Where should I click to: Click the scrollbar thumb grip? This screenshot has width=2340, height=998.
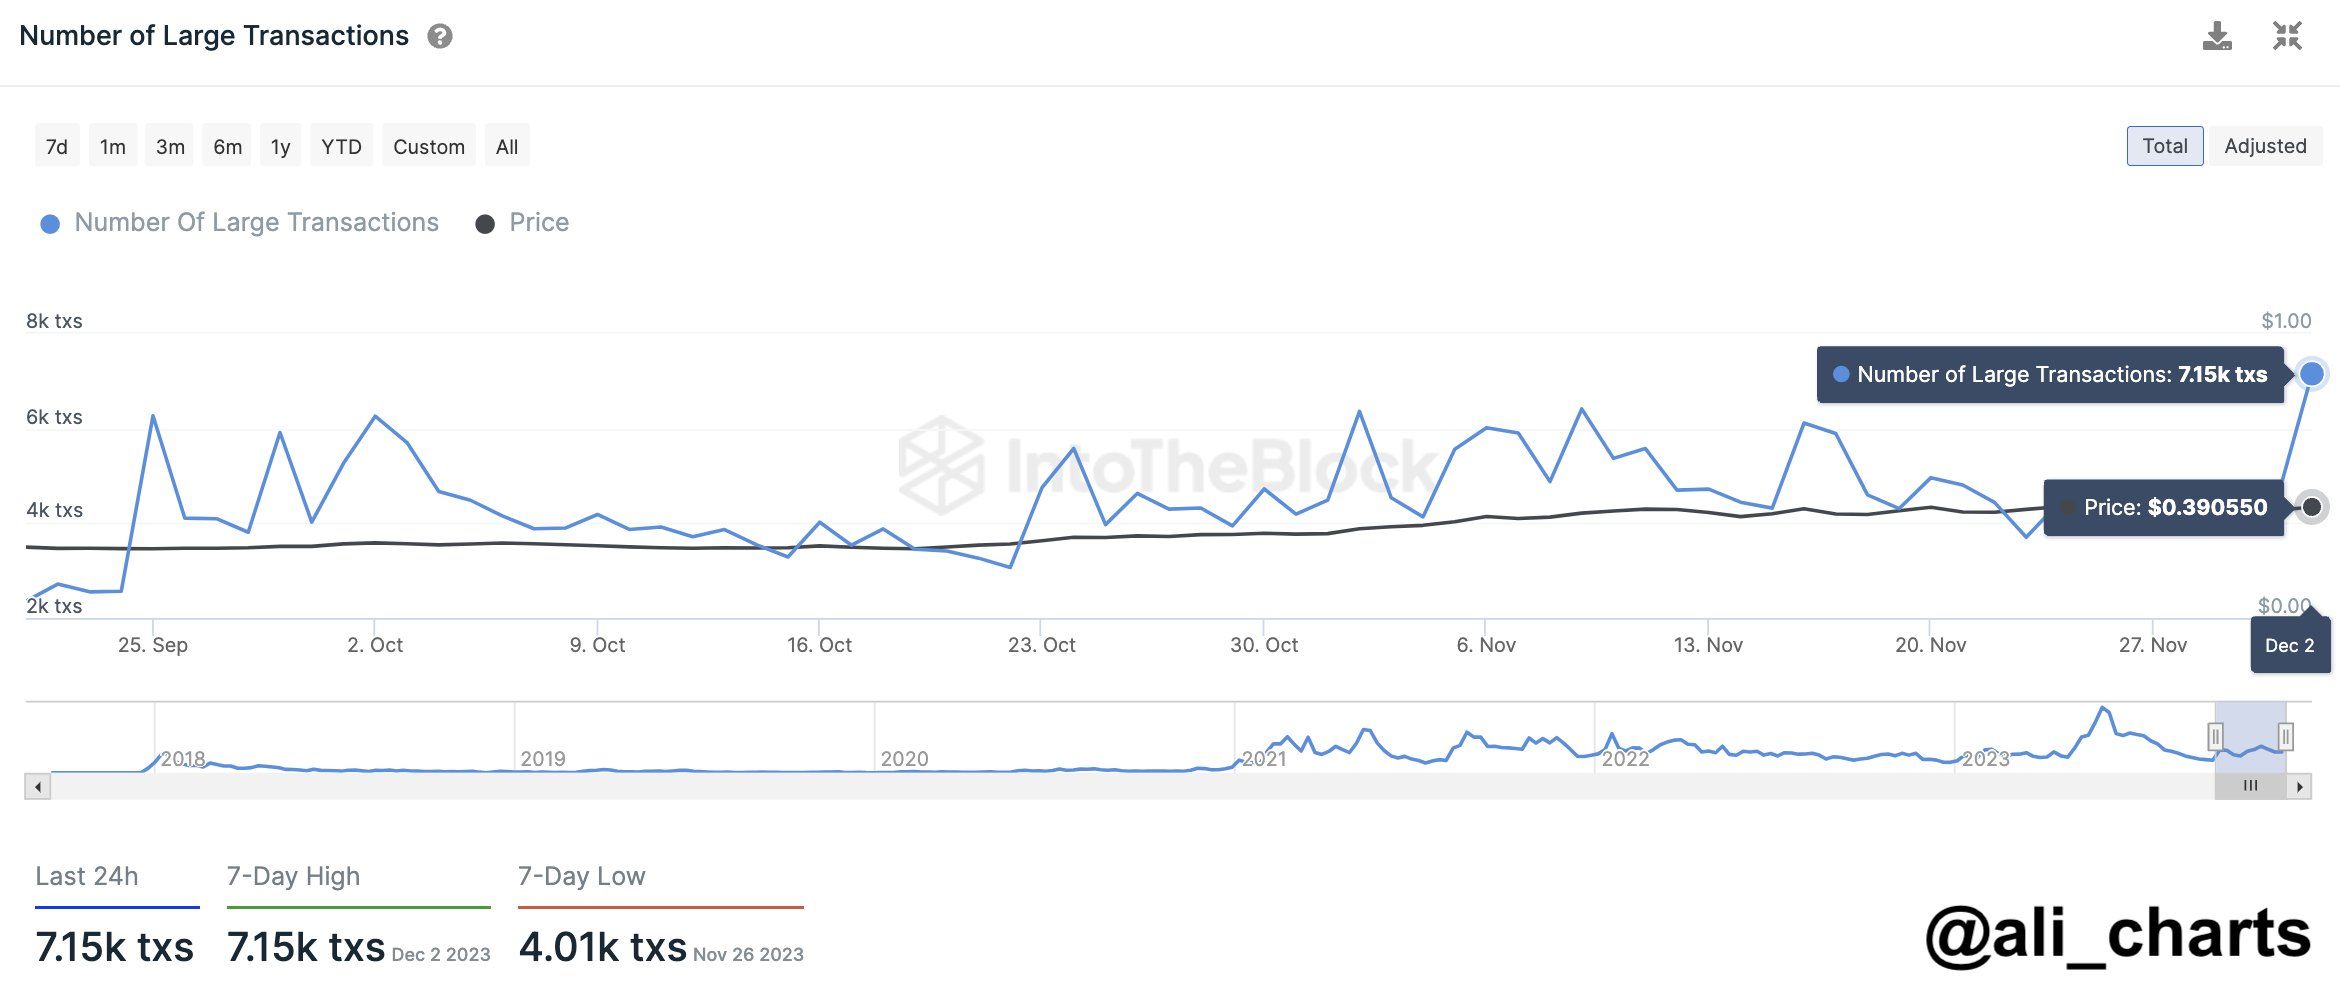(2250, 787)
